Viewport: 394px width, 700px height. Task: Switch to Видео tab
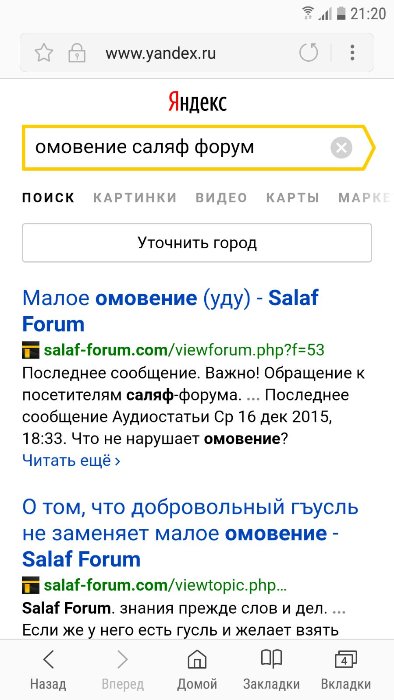click(221, 198)
